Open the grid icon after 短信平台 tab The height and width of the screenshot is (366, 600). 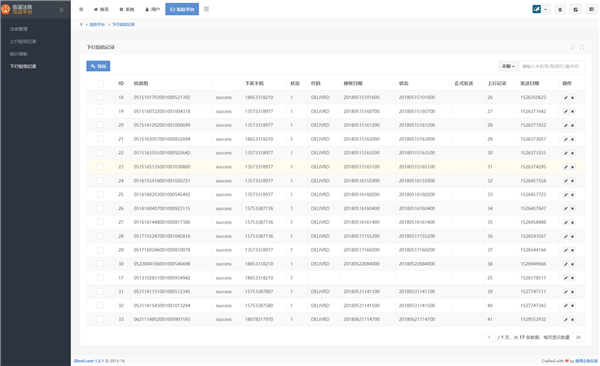click(207, 9)
